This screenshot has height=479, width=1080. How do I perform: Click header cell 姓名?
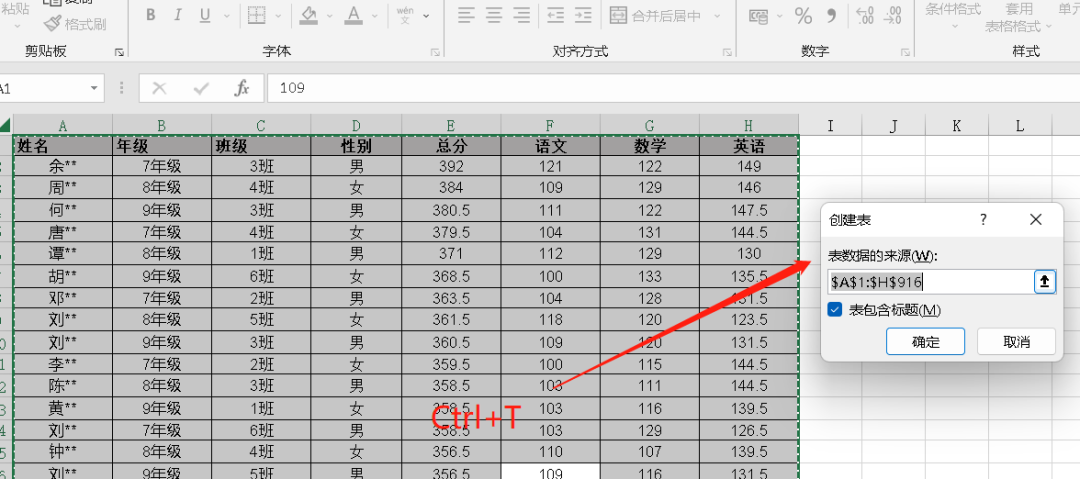[63, 145]
